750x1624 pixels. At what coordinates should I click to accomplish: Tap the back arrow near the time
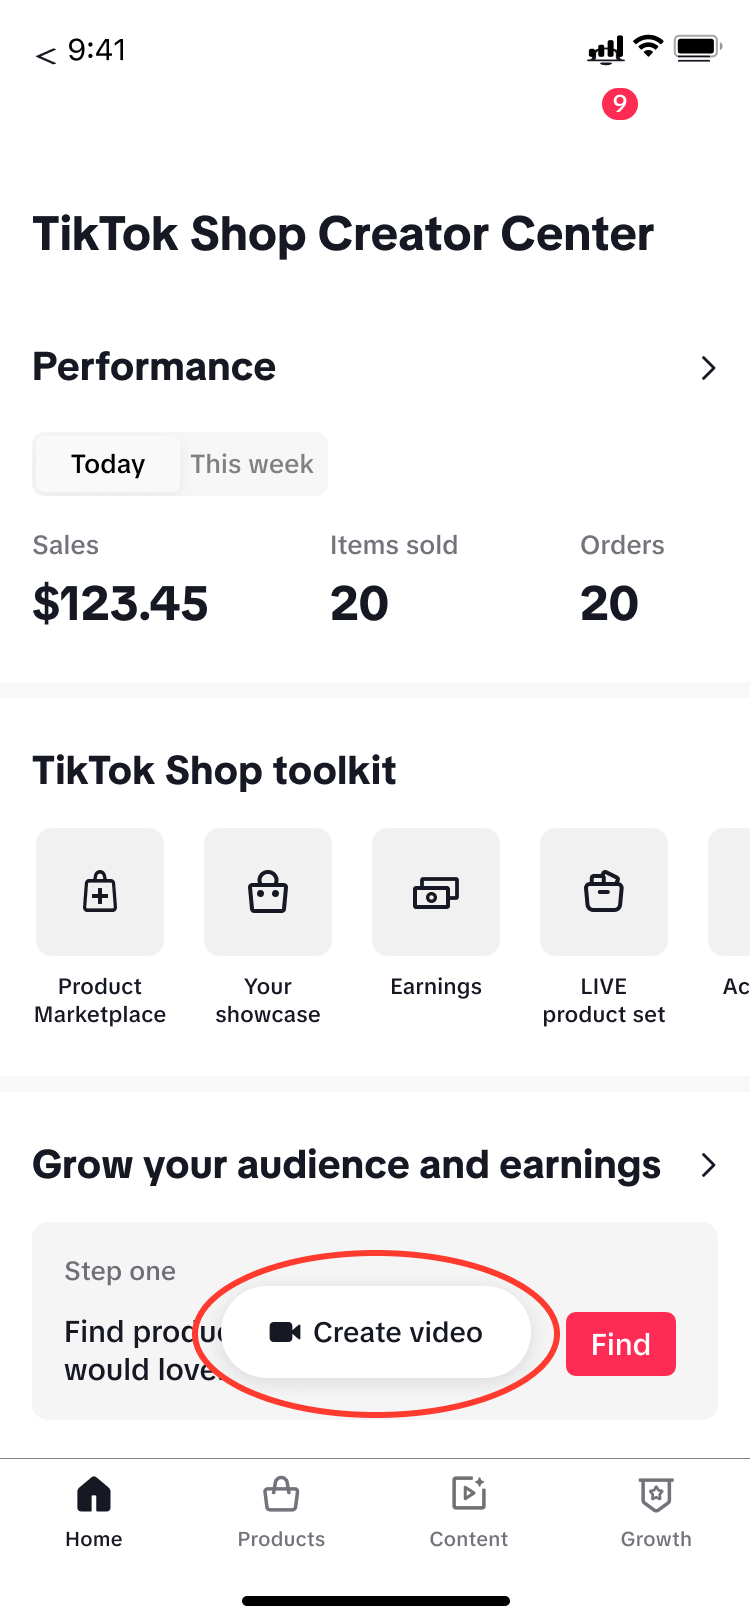(45, 55)
